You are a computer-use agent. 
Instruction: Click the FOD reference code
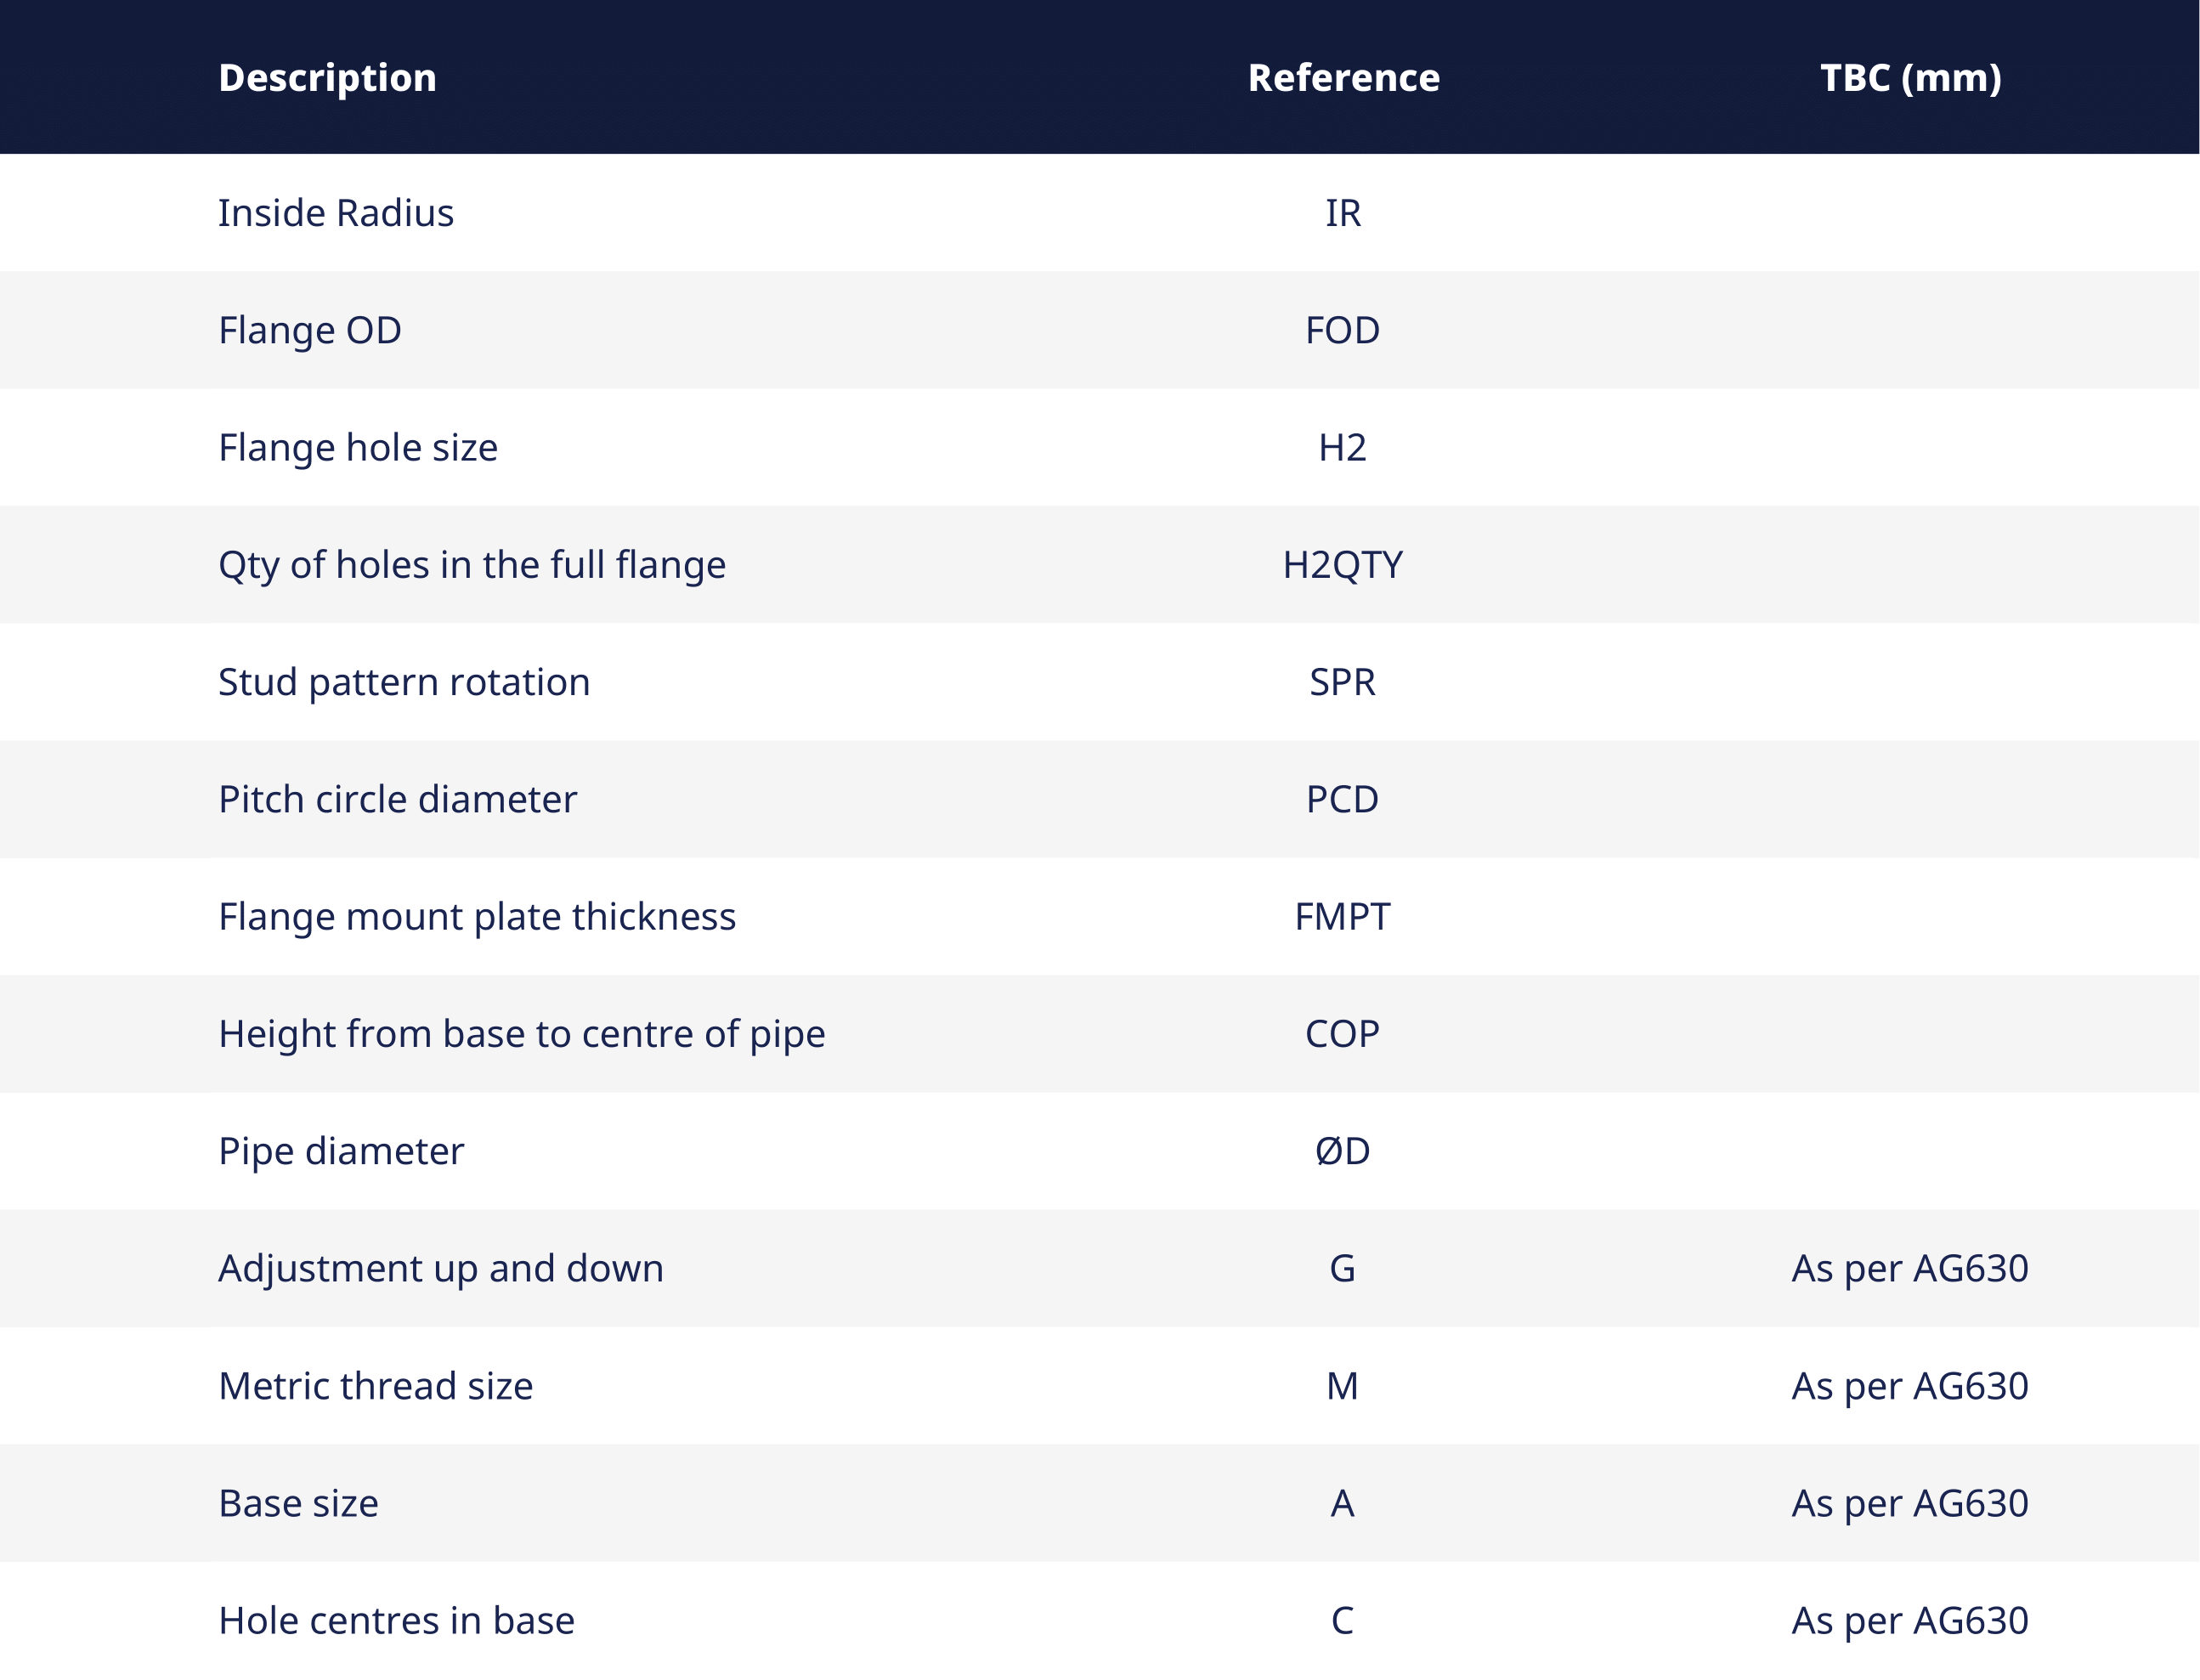click(1342, 330)
